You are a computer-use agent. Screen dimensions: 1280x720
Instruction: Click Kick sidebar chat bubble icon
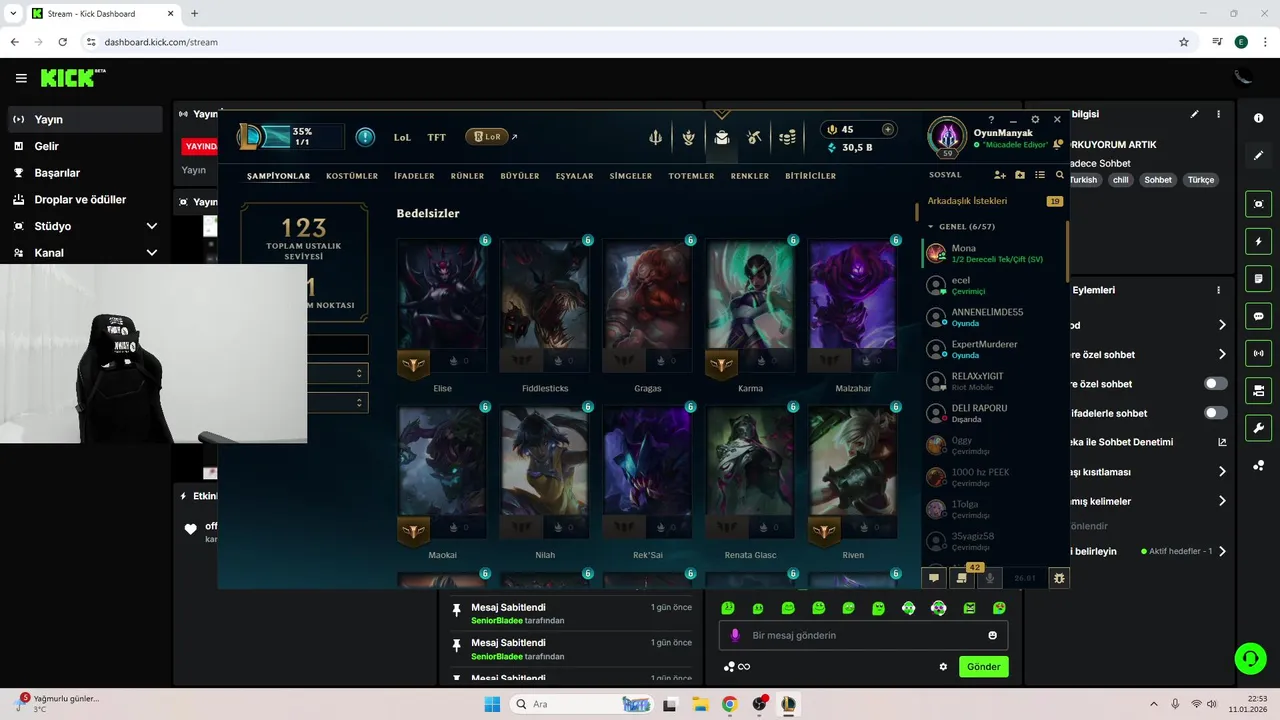click(1258, 315)
